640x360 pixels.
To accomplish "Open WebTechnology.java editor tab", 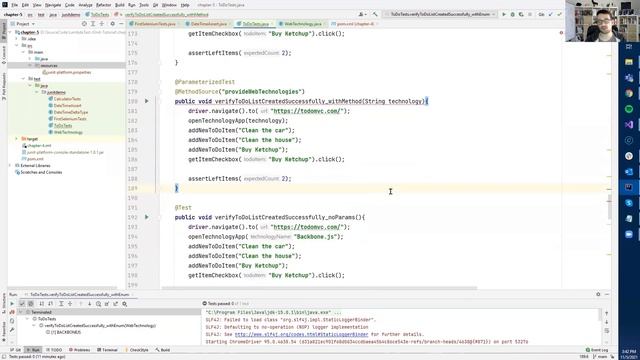I will pos(302,24).
